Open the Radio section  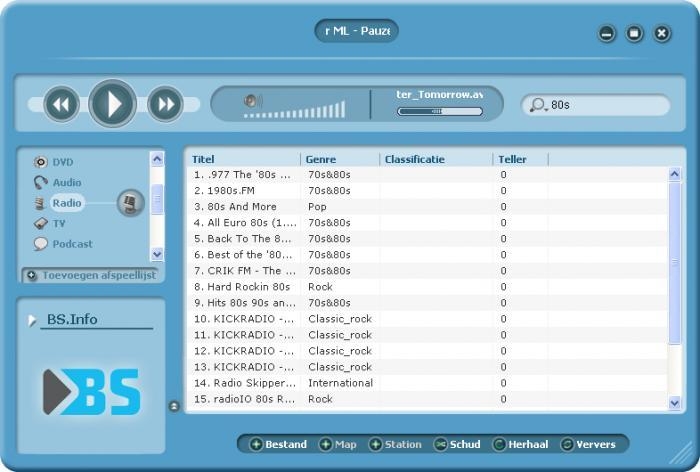[67, 203]
